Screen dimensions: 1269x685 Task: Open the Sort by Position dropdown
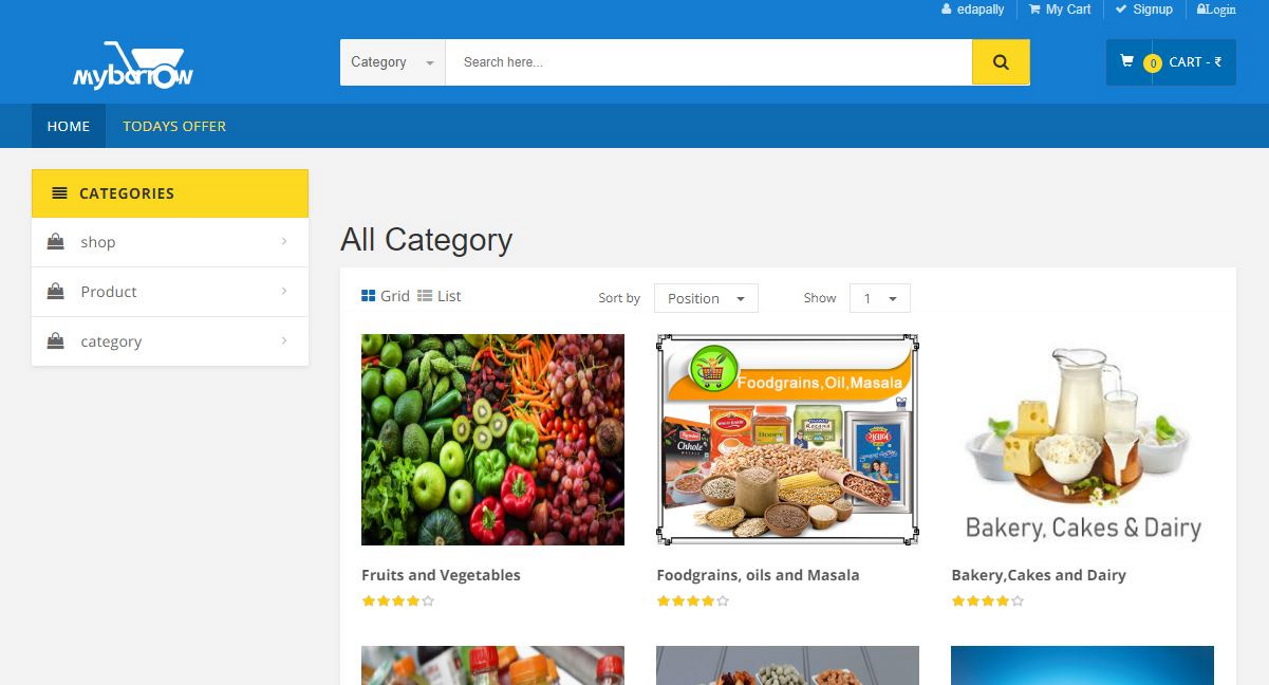click(706, 298)
